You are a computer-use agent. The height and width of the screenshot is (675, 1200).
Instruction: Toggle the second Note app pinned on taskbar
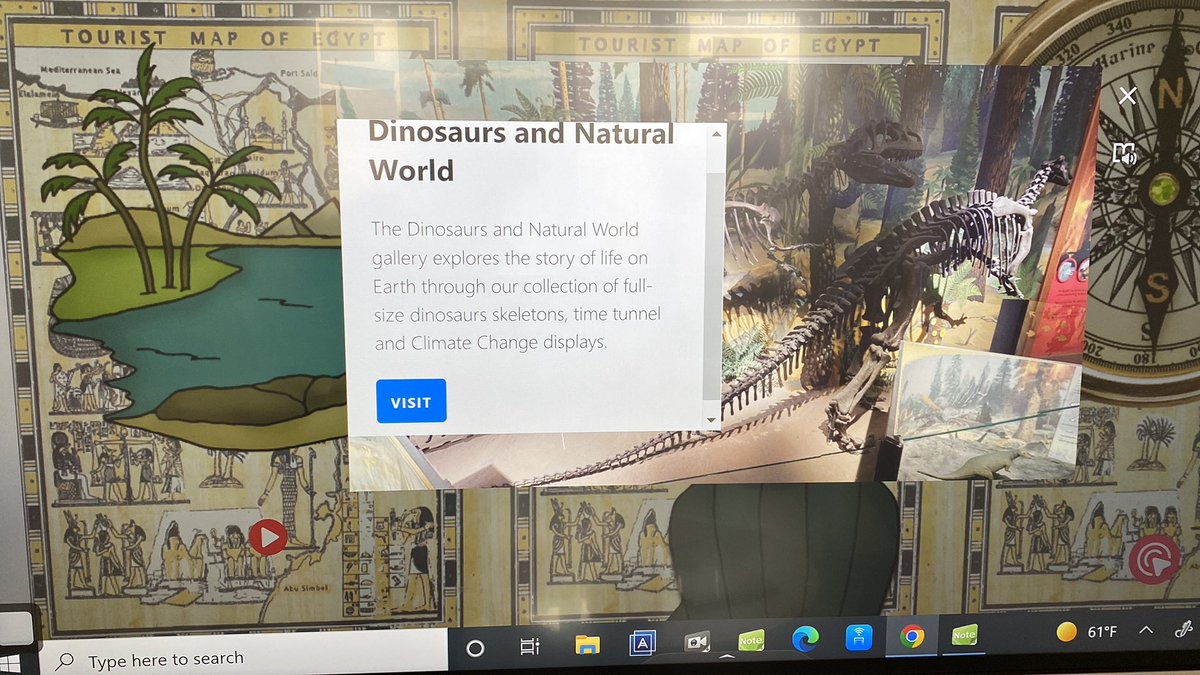964,634
